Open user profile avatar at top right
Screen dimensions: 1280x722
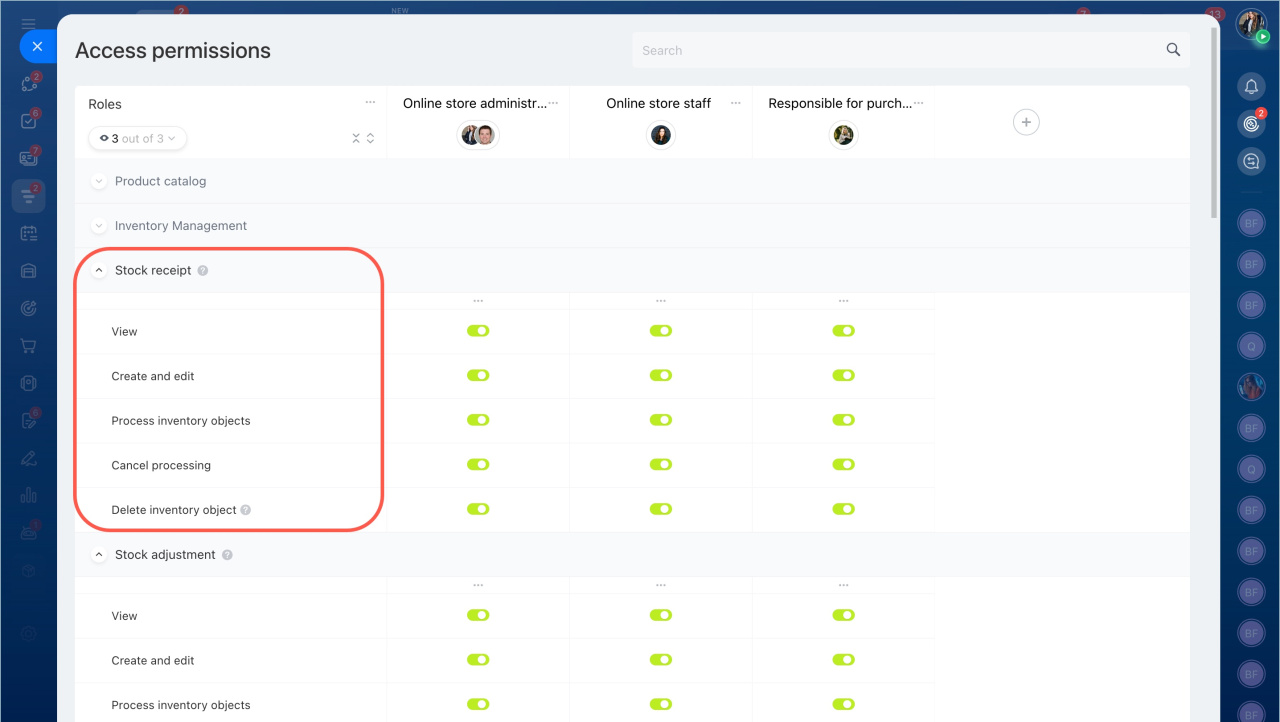click(x=1251, y=24)
